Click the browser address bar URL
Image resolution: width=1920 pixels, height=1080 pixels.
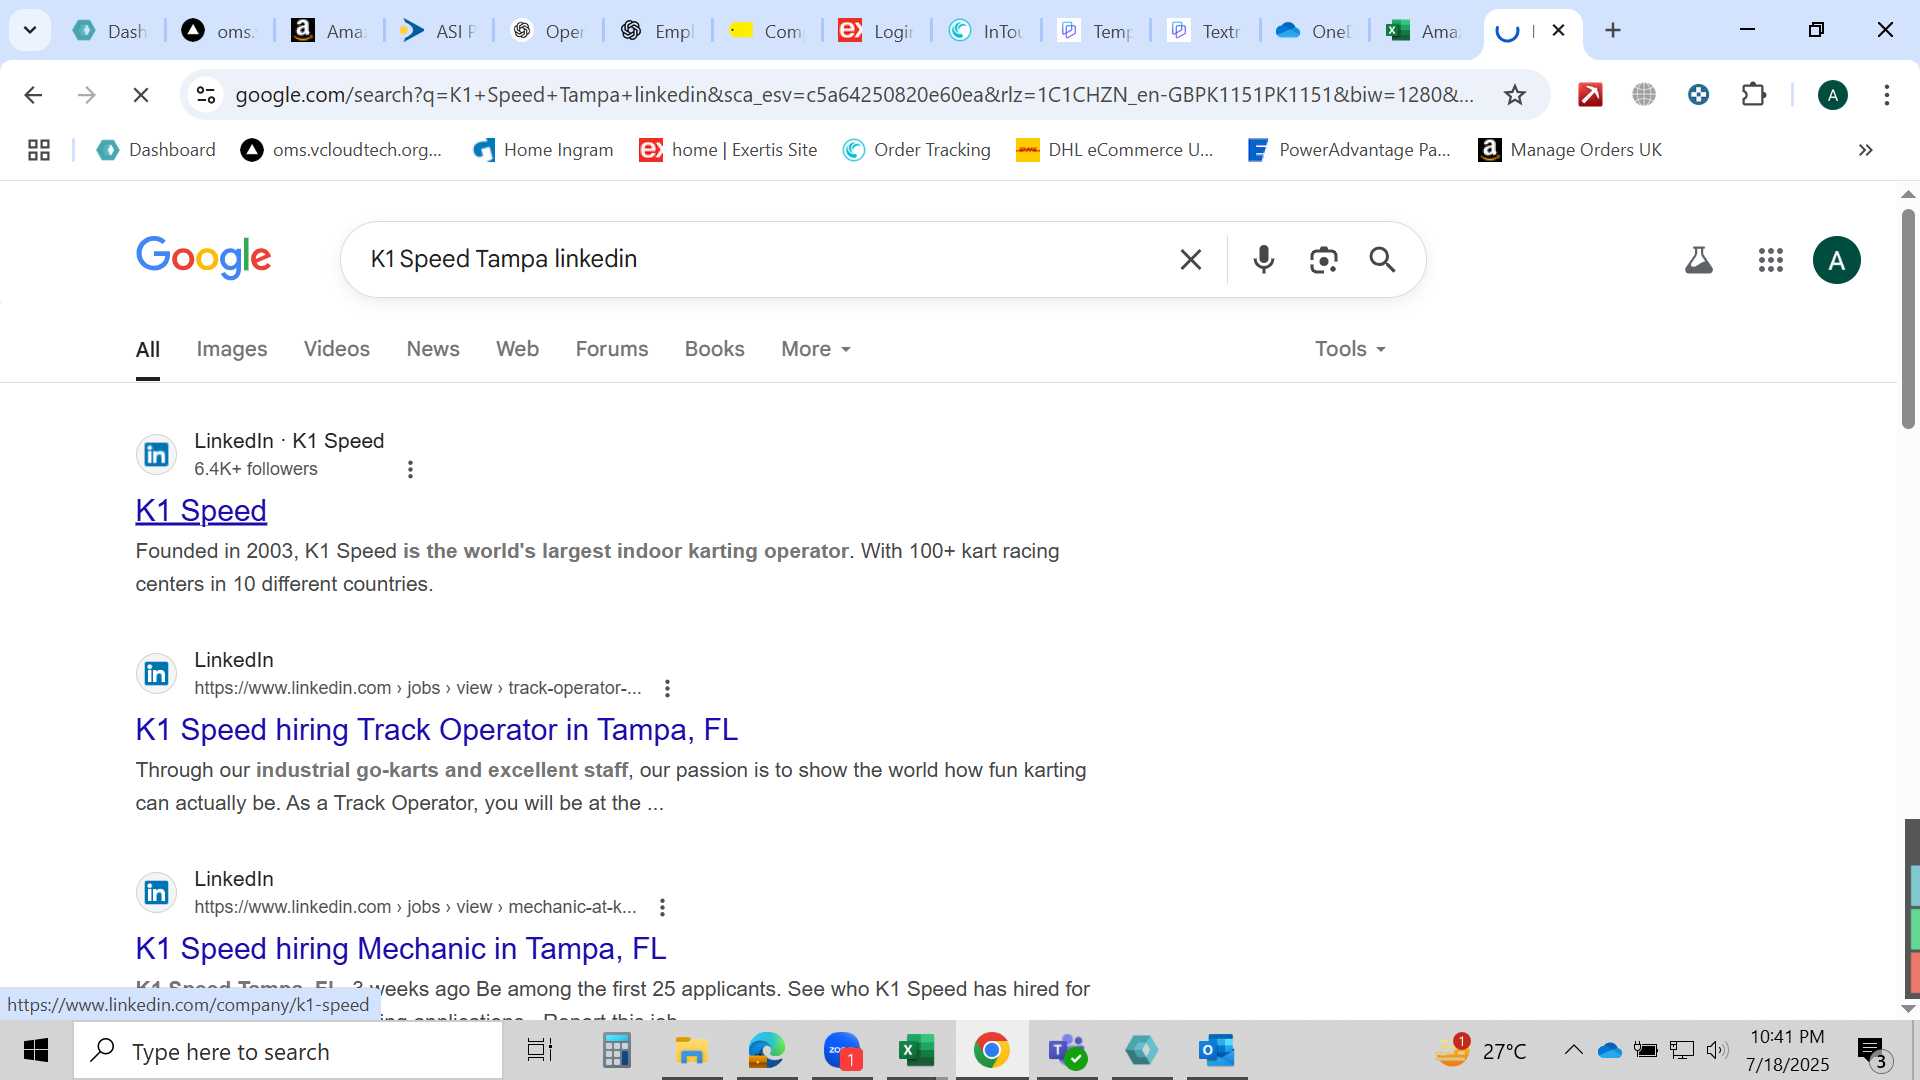tap(854, 95)
